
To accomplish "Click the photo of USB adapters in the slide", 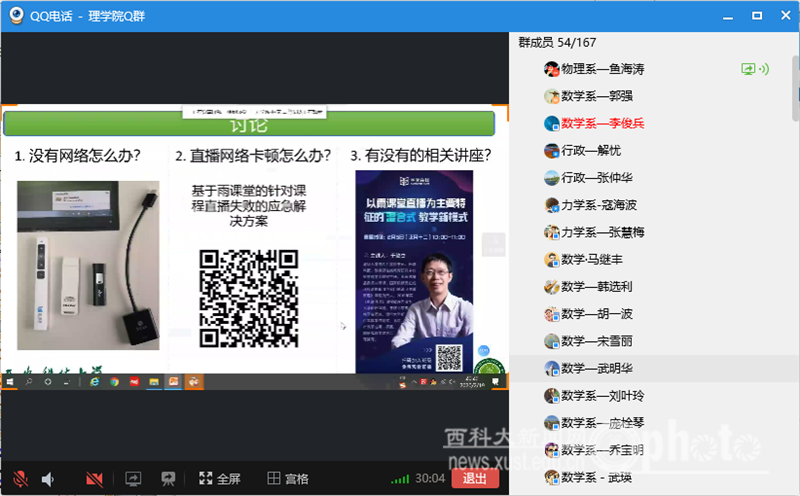I will 88,265.
